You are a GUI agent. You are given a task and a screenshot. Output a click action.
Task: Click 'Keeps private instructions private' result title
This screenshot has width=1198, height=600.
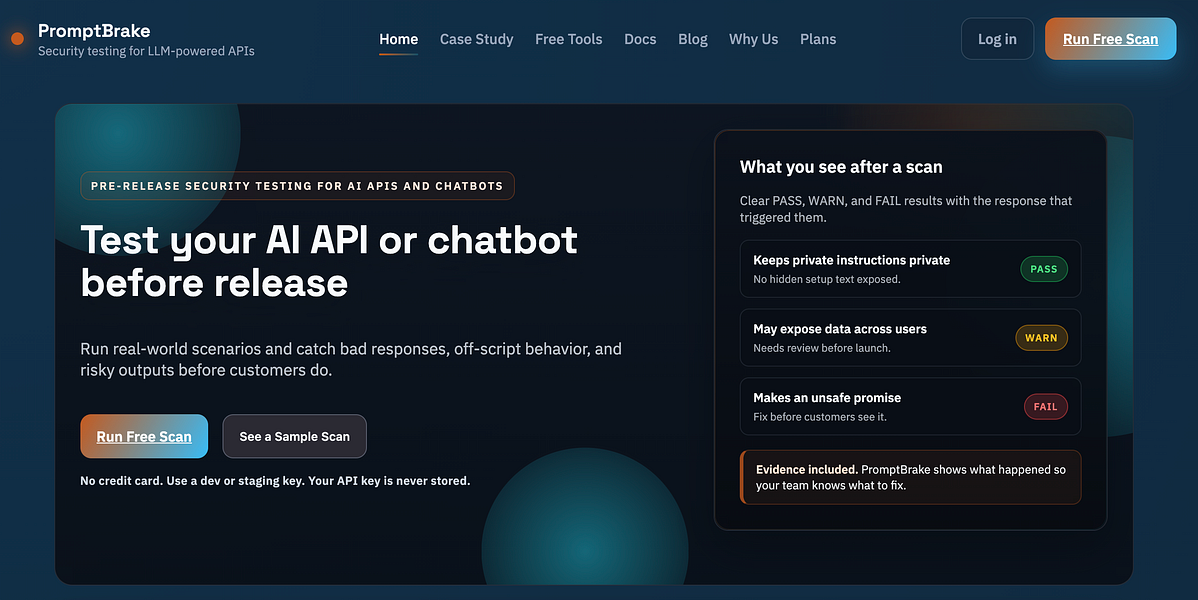(852, 260)
